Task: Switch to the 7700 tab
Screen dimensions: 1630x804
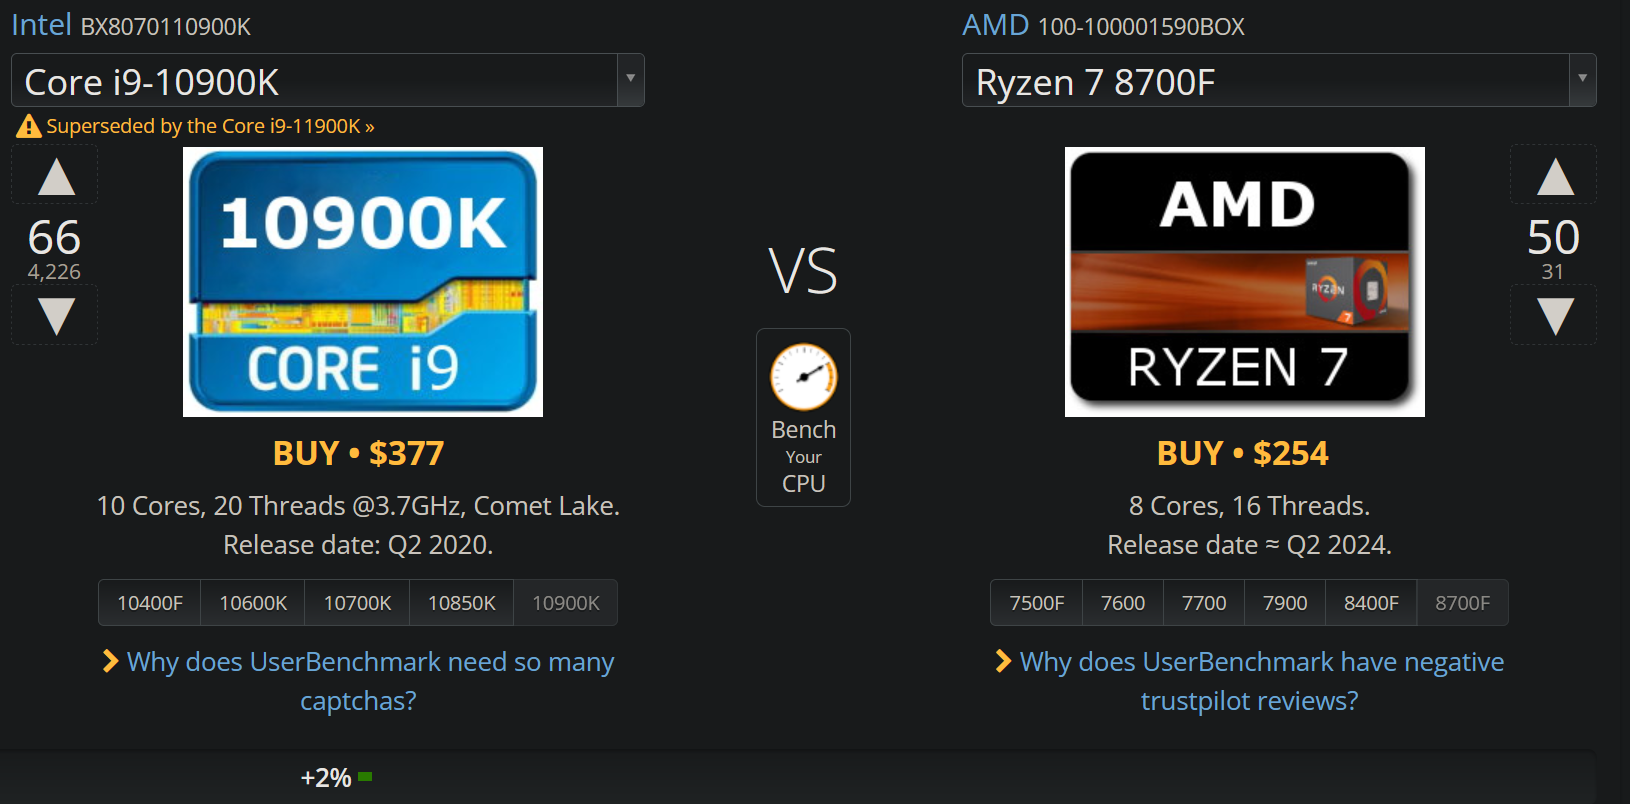Action: pyautogui.click(x=1204, y=603)
